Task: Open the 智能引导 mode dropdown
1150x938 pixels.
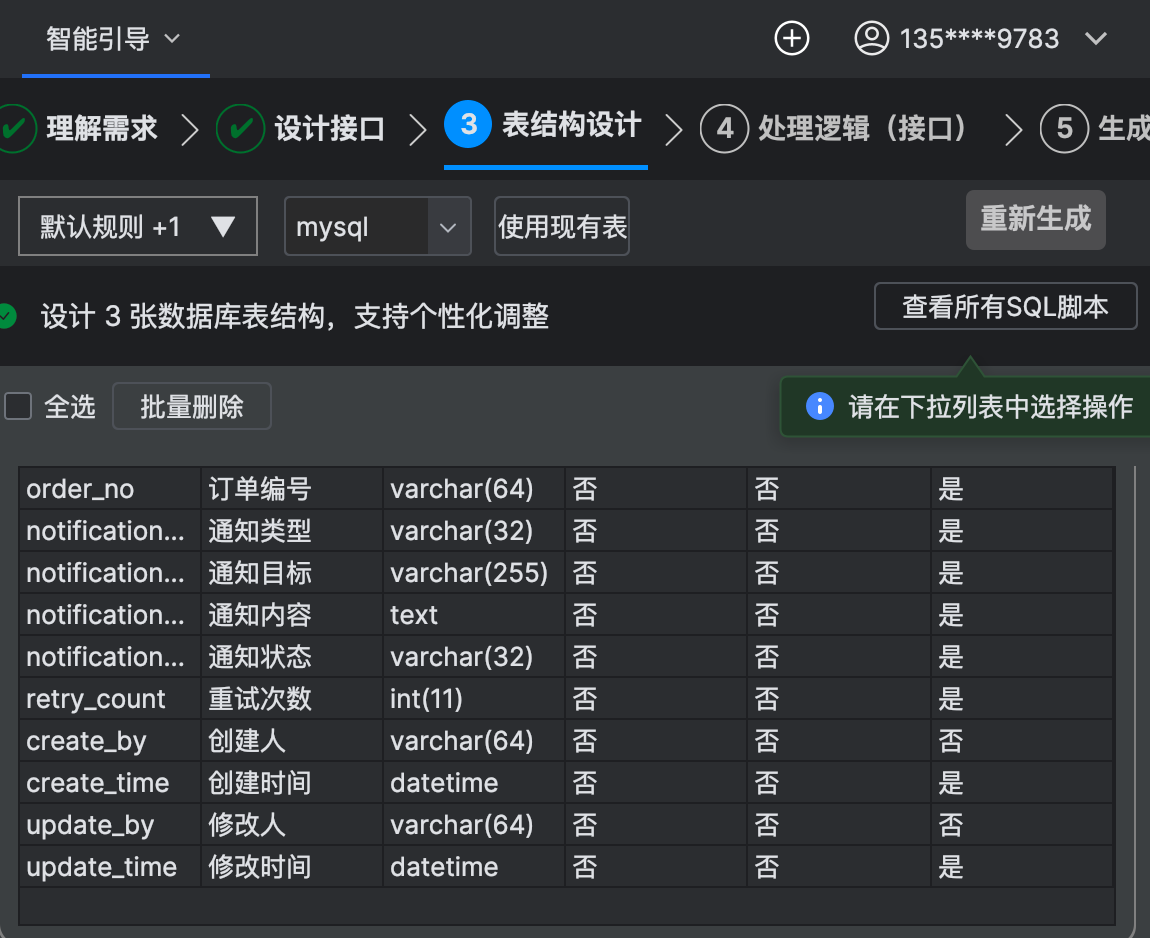Action: click(x=113, y=38)
